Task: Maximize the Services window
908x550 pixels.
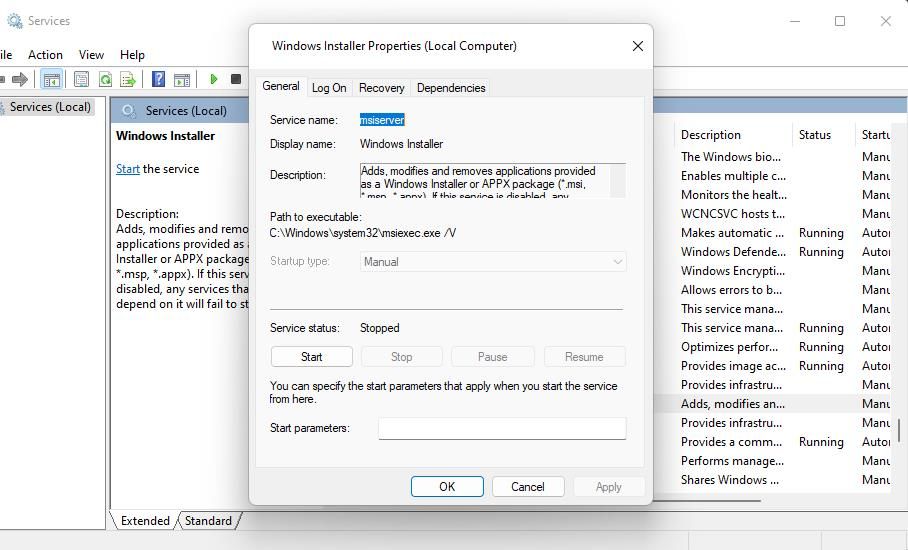Action: coord(840,21)
